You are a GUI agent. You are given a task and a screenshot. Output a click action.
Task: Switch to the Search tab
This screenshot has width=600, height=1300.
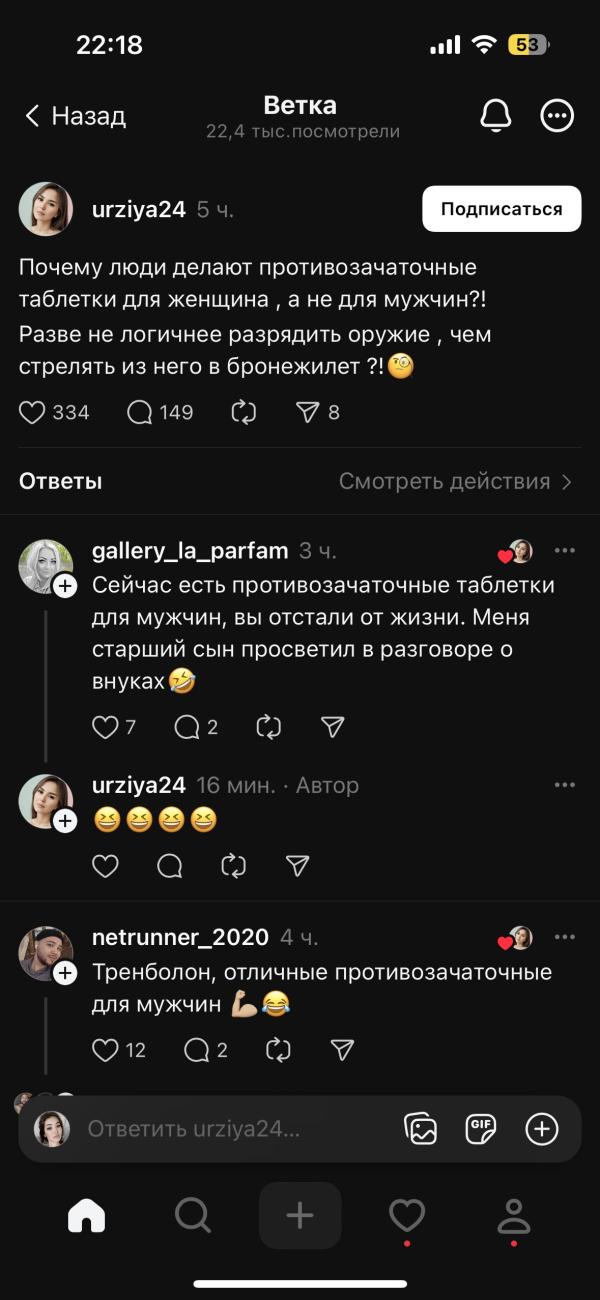click(192, 1215)
